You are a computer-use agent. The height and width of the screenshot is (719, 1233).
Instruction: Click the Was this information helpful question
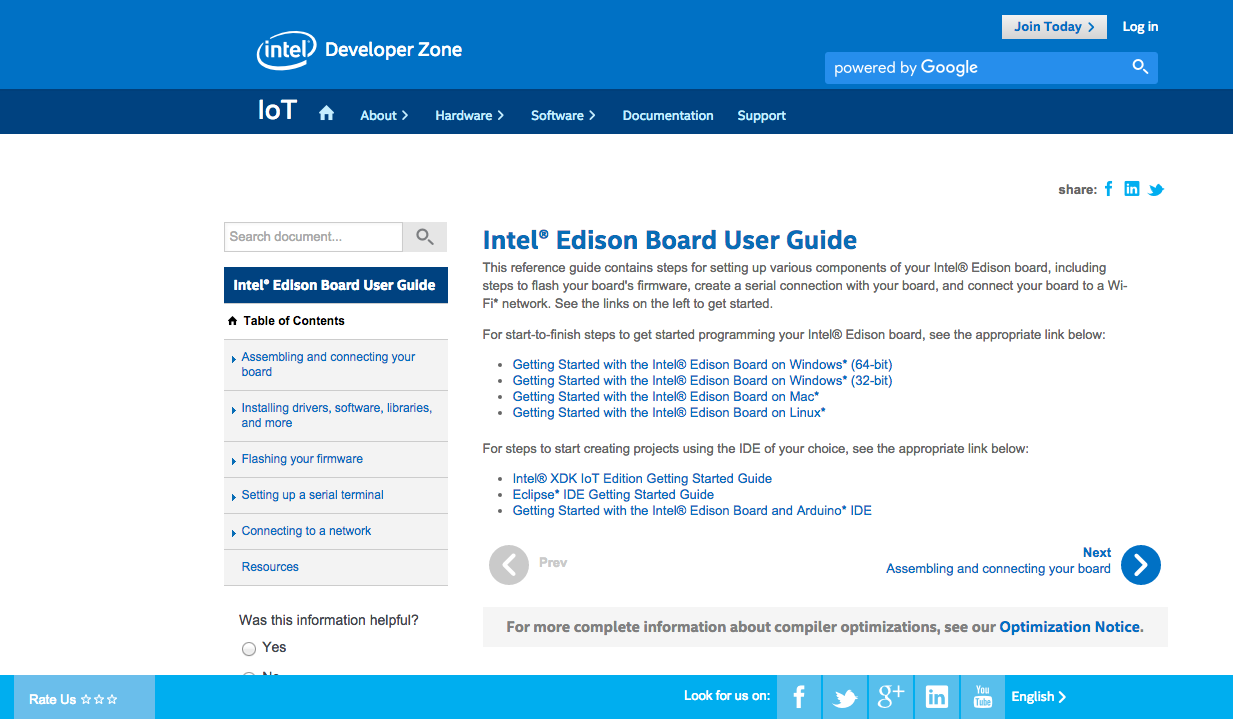(x=329, y=620)
